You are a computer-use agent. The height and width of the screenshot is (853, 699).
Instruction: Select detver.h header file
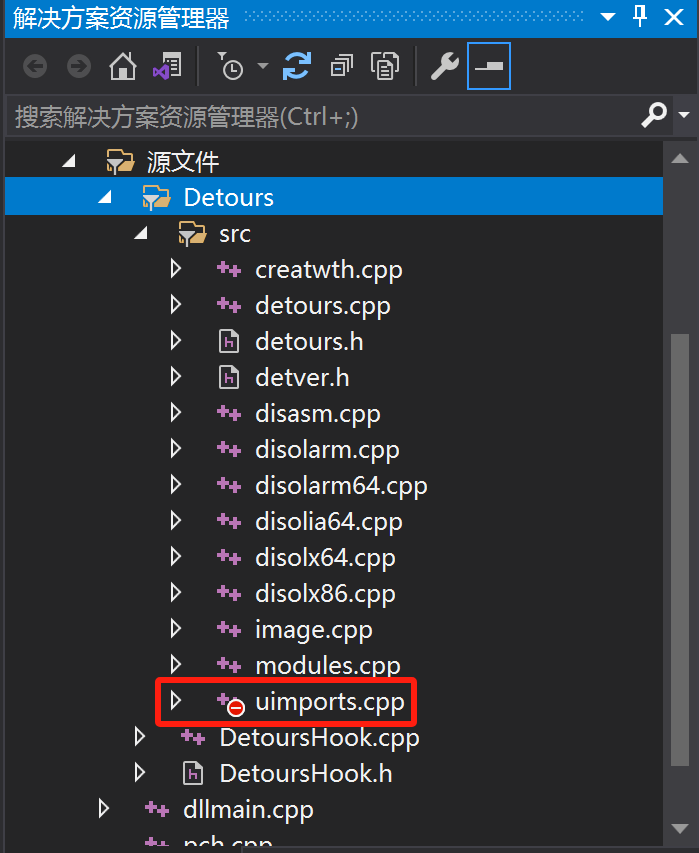302,378
